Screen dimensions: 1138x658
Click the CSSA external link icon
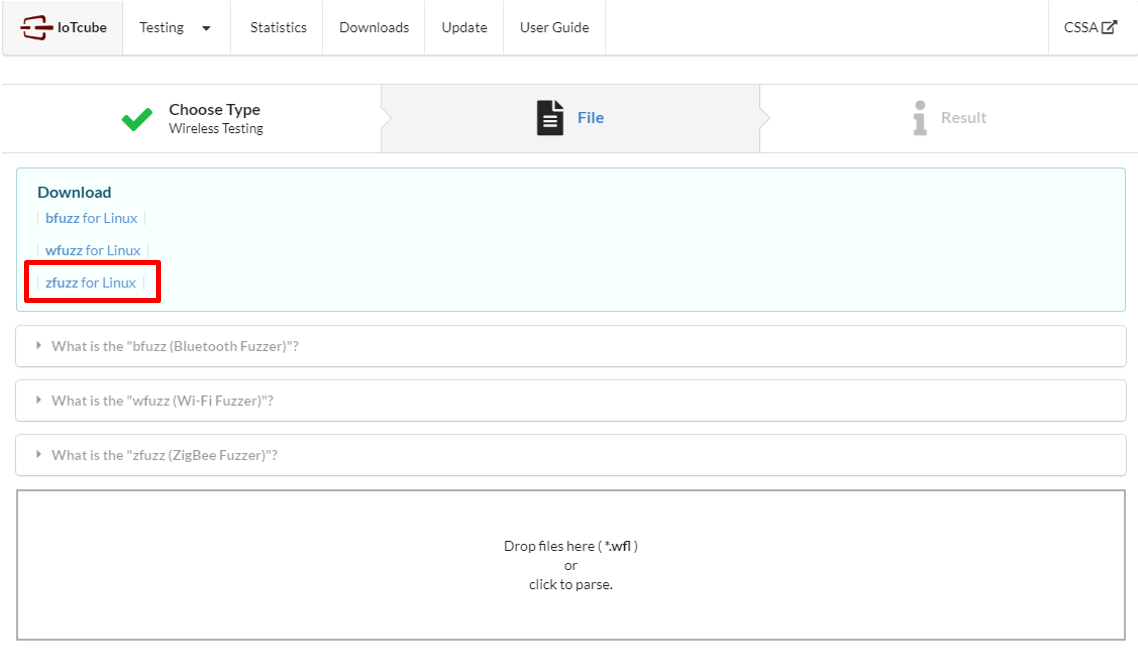(1109, 27)
